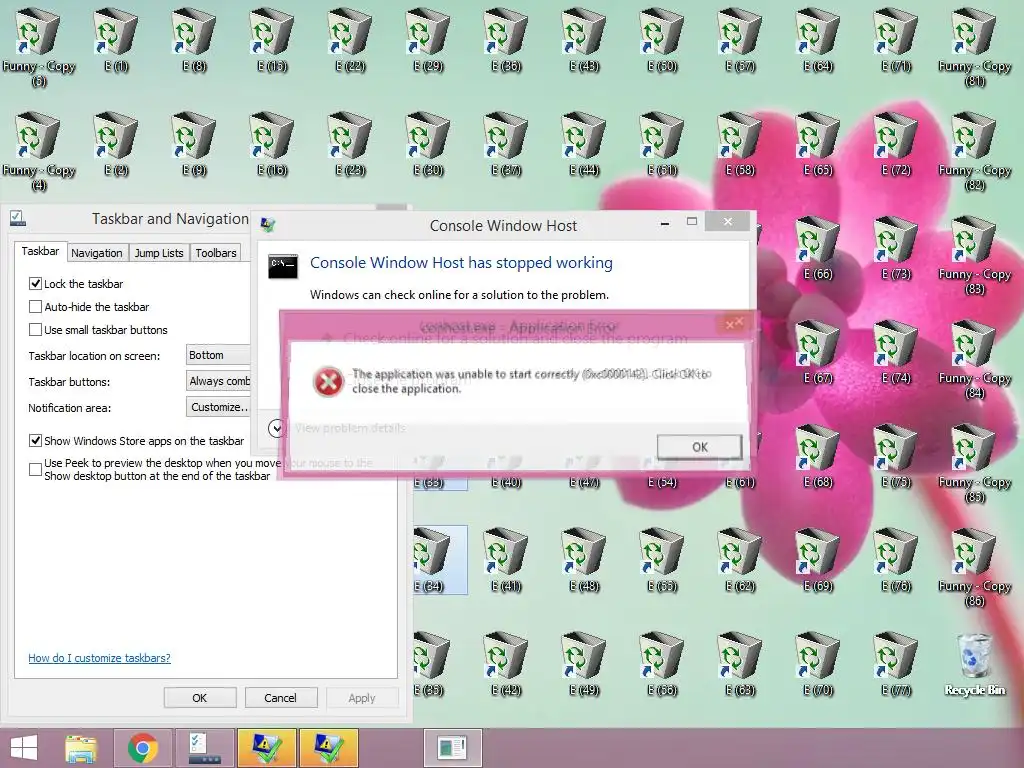This screenshot has height=768, width=1024.
Task: Open the Taskbar buttons dropdown
Action: 218,381
